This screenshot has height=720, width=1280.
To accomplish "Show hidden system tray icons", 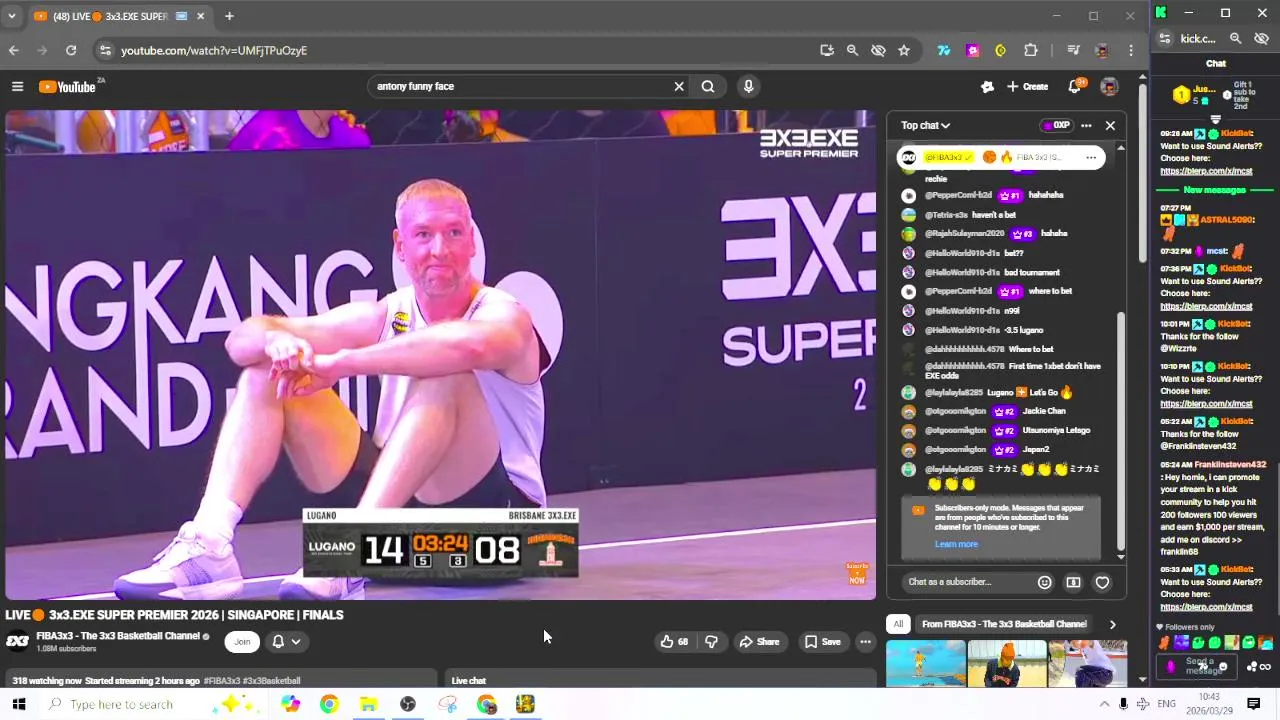I will pyautogui.click(x=1104, y=704).
